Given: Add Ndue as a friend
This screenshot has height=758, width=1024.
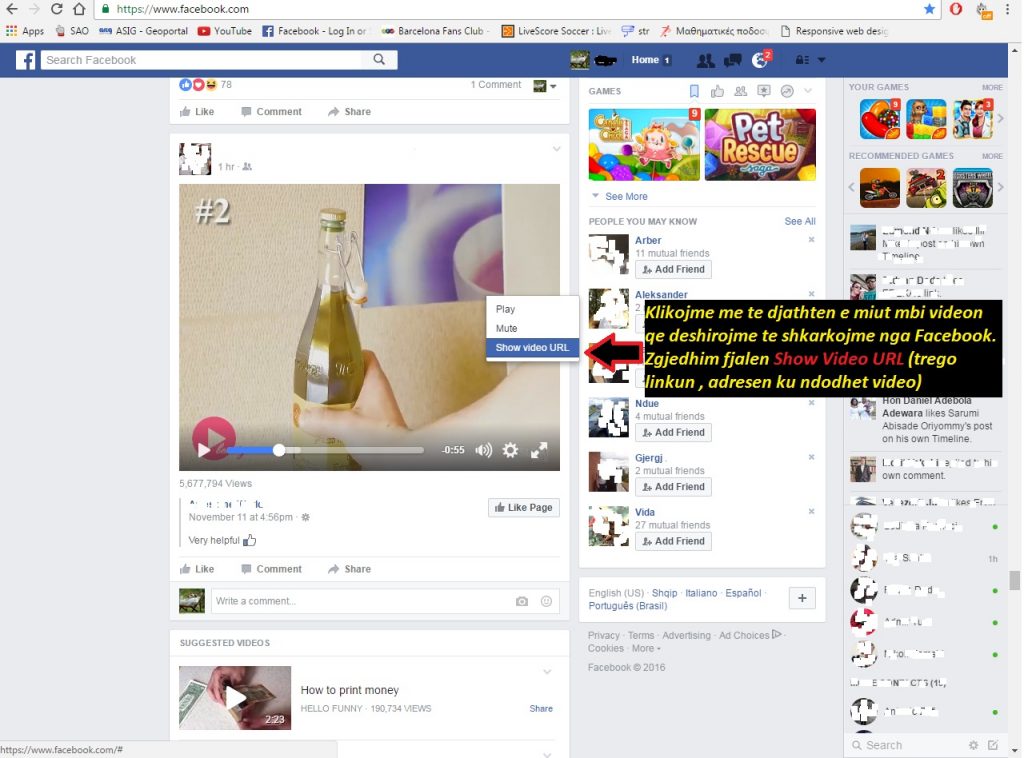Looking at the screenshot, I should tap(673, 433).
